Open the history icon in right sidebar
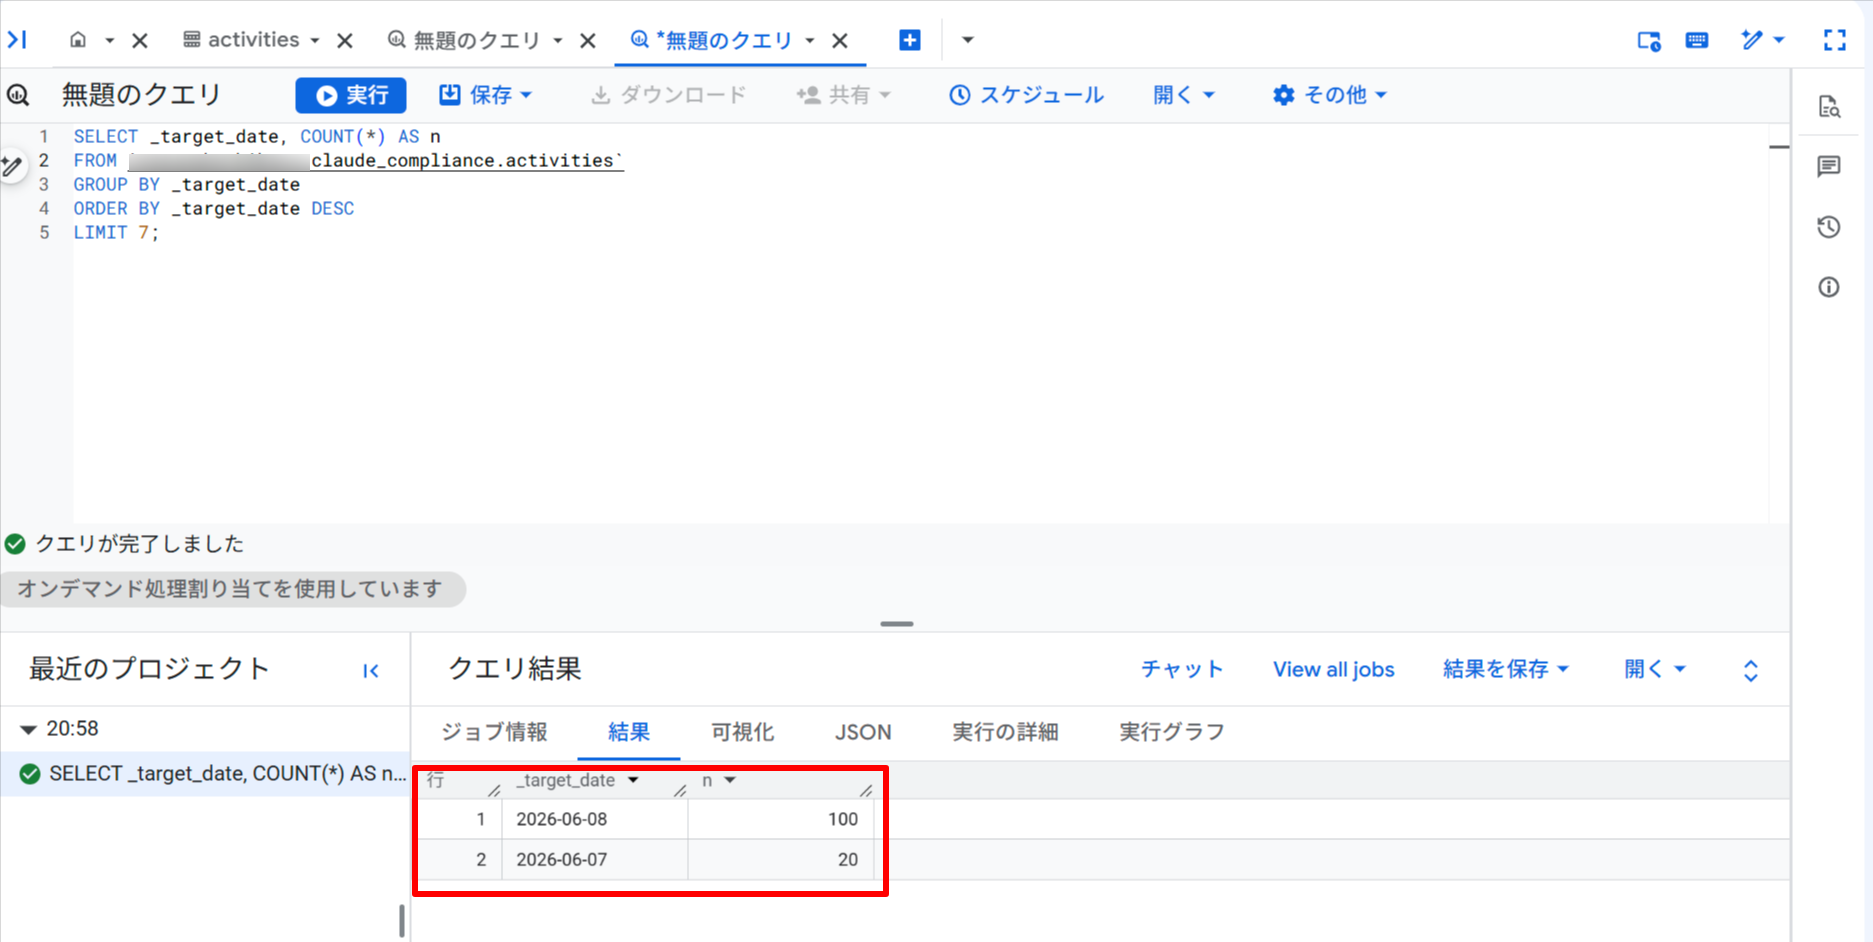The image size is (1873, 942). pyautogui.click(x=1829, y=227)
